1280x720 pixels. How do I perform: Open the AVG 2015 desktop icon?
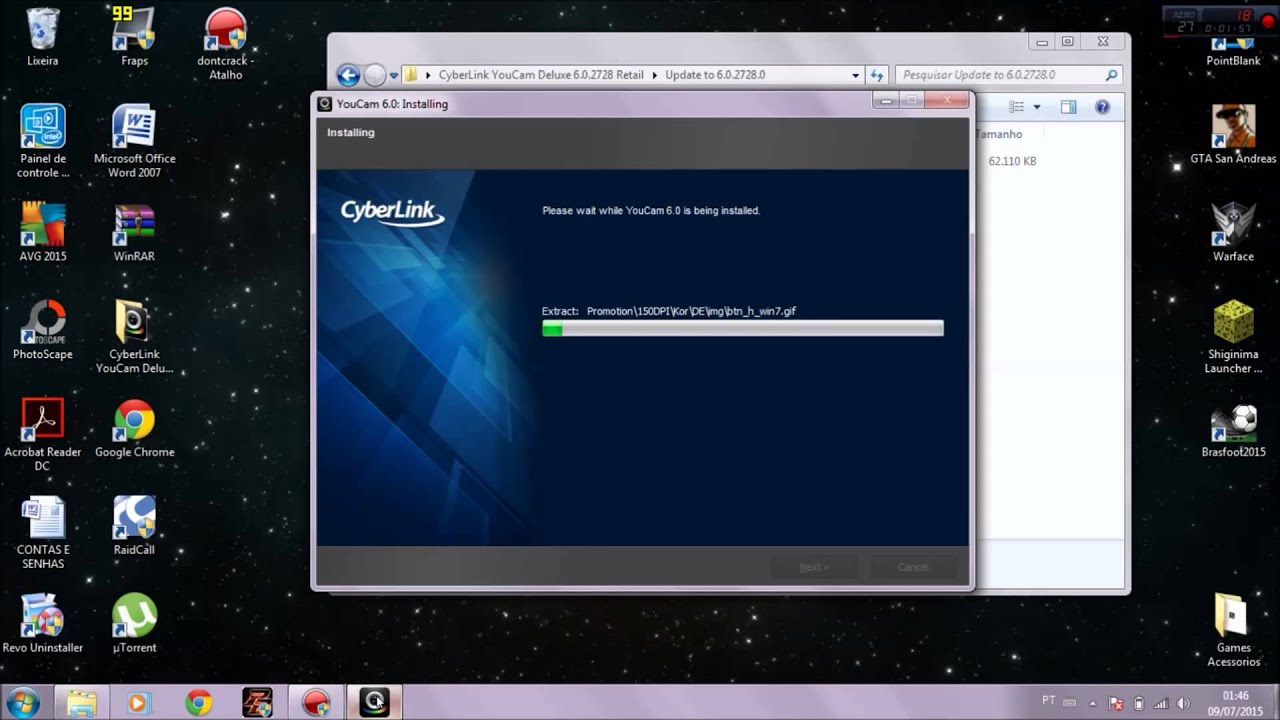(x=43, y=233)
